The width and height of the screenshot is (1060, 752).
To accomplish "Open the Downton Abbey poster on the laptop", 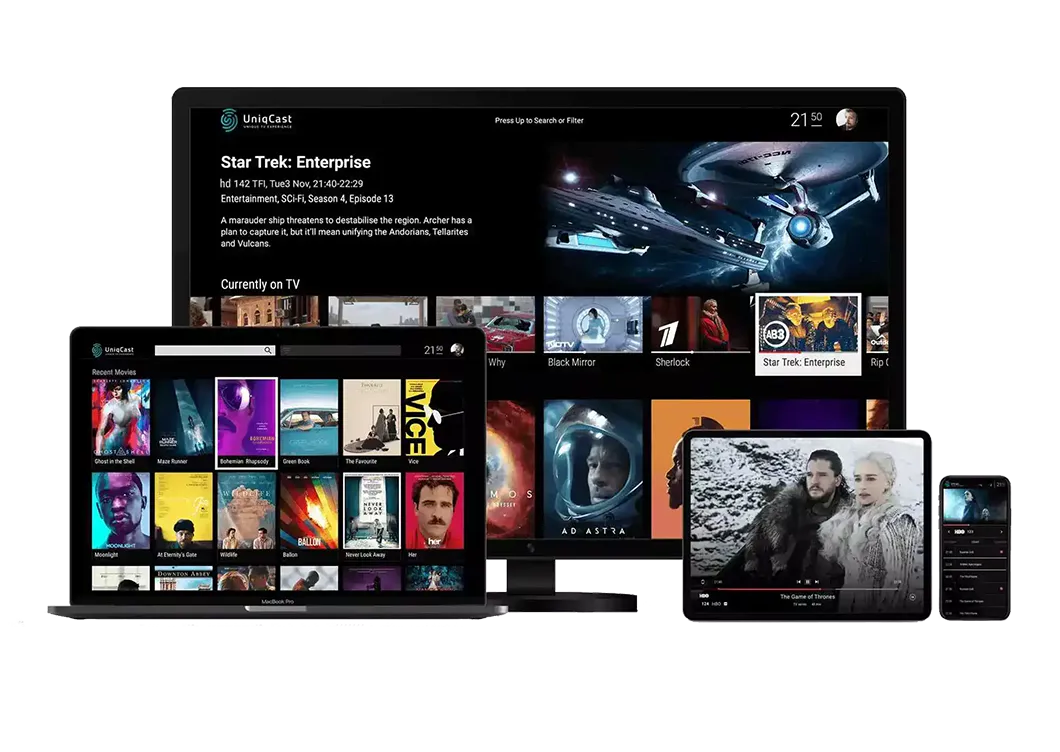I will 183,578.
